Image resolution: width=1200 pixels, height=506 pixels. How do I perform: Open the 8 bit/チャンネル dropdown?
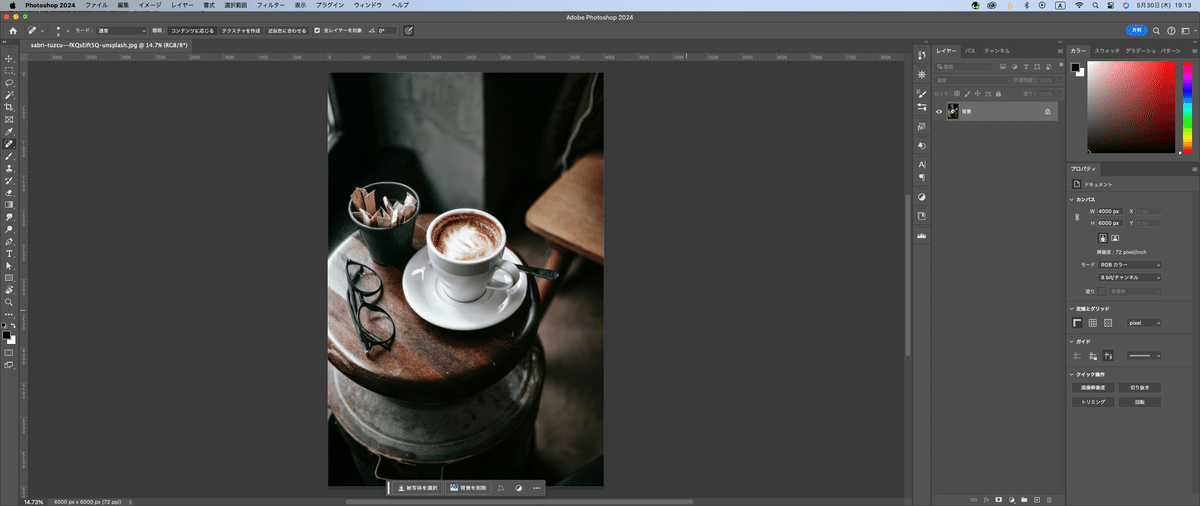pos(1130,277)
